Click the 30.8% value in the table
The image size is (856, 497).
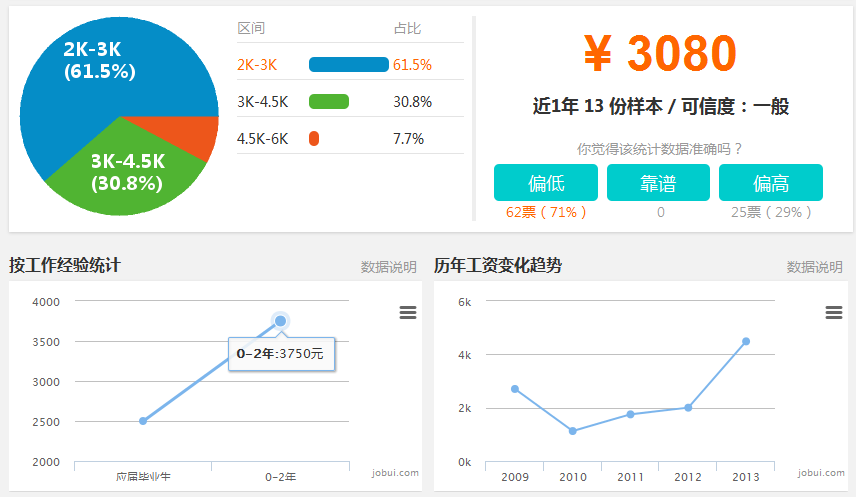click(x=412, y=102)
